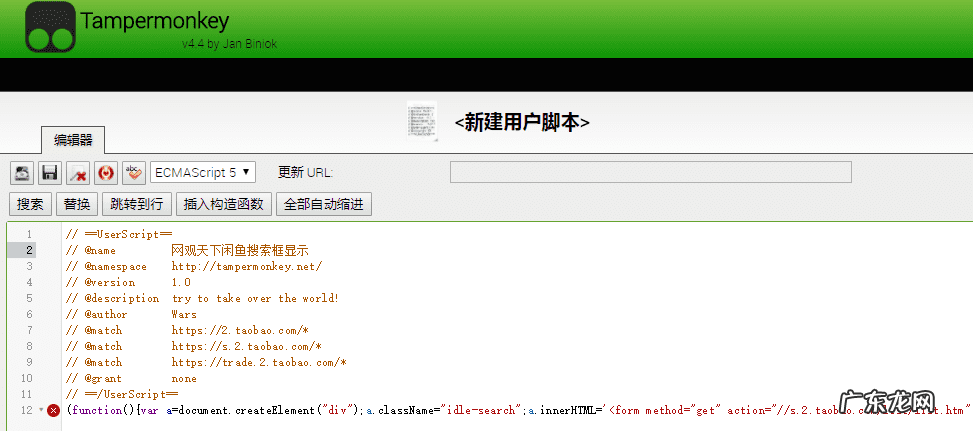Click the 全部自动缩进 button
This screenshot has height=431, width=973.
pos(323,205)
